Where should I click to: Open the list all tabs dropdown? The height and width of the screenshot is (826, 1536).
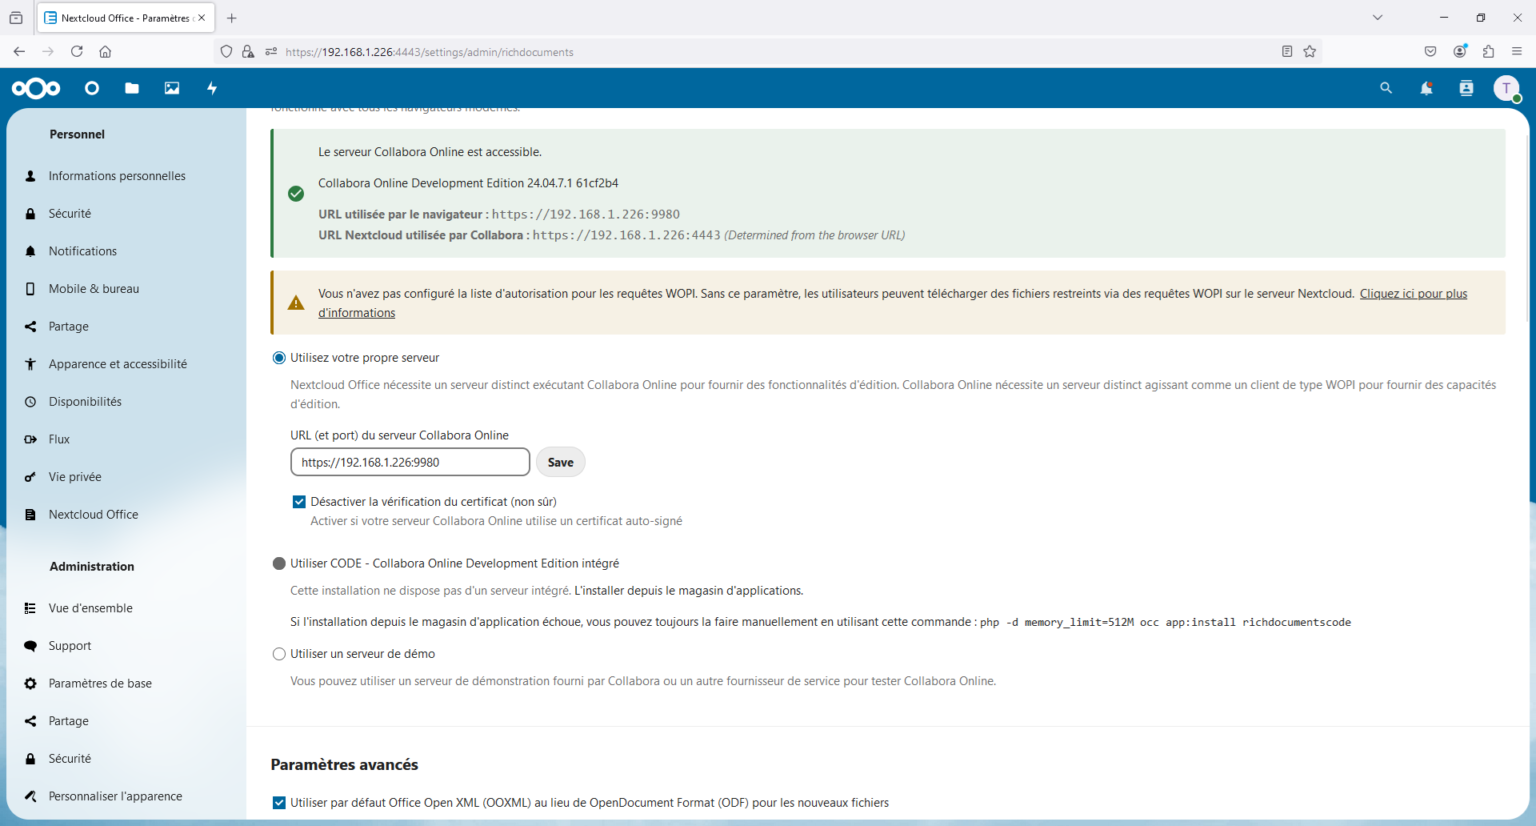point(1377,17)
